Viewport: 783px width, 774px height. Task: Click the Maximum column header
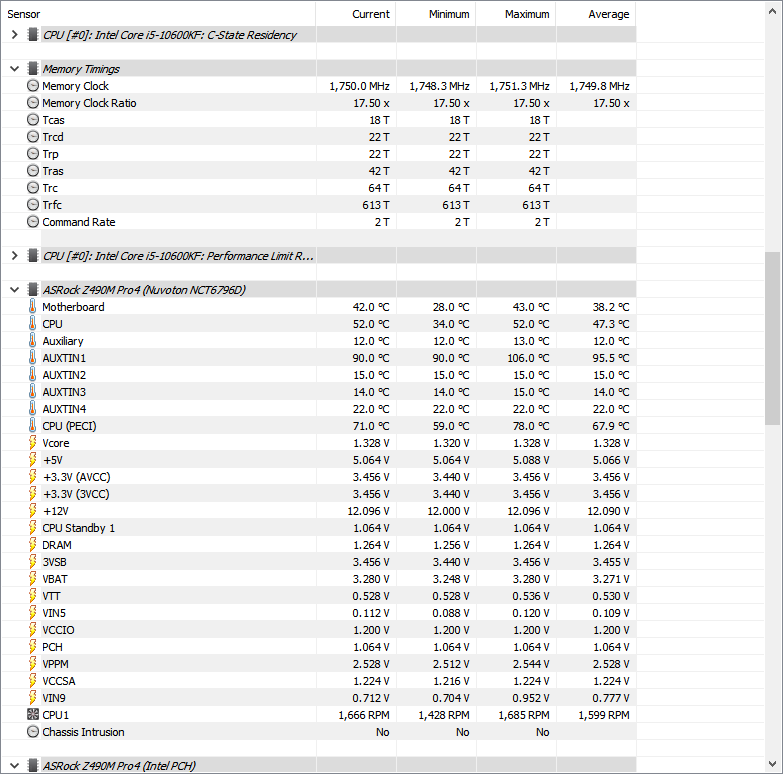pyautogui.click(x=516, y=14)
